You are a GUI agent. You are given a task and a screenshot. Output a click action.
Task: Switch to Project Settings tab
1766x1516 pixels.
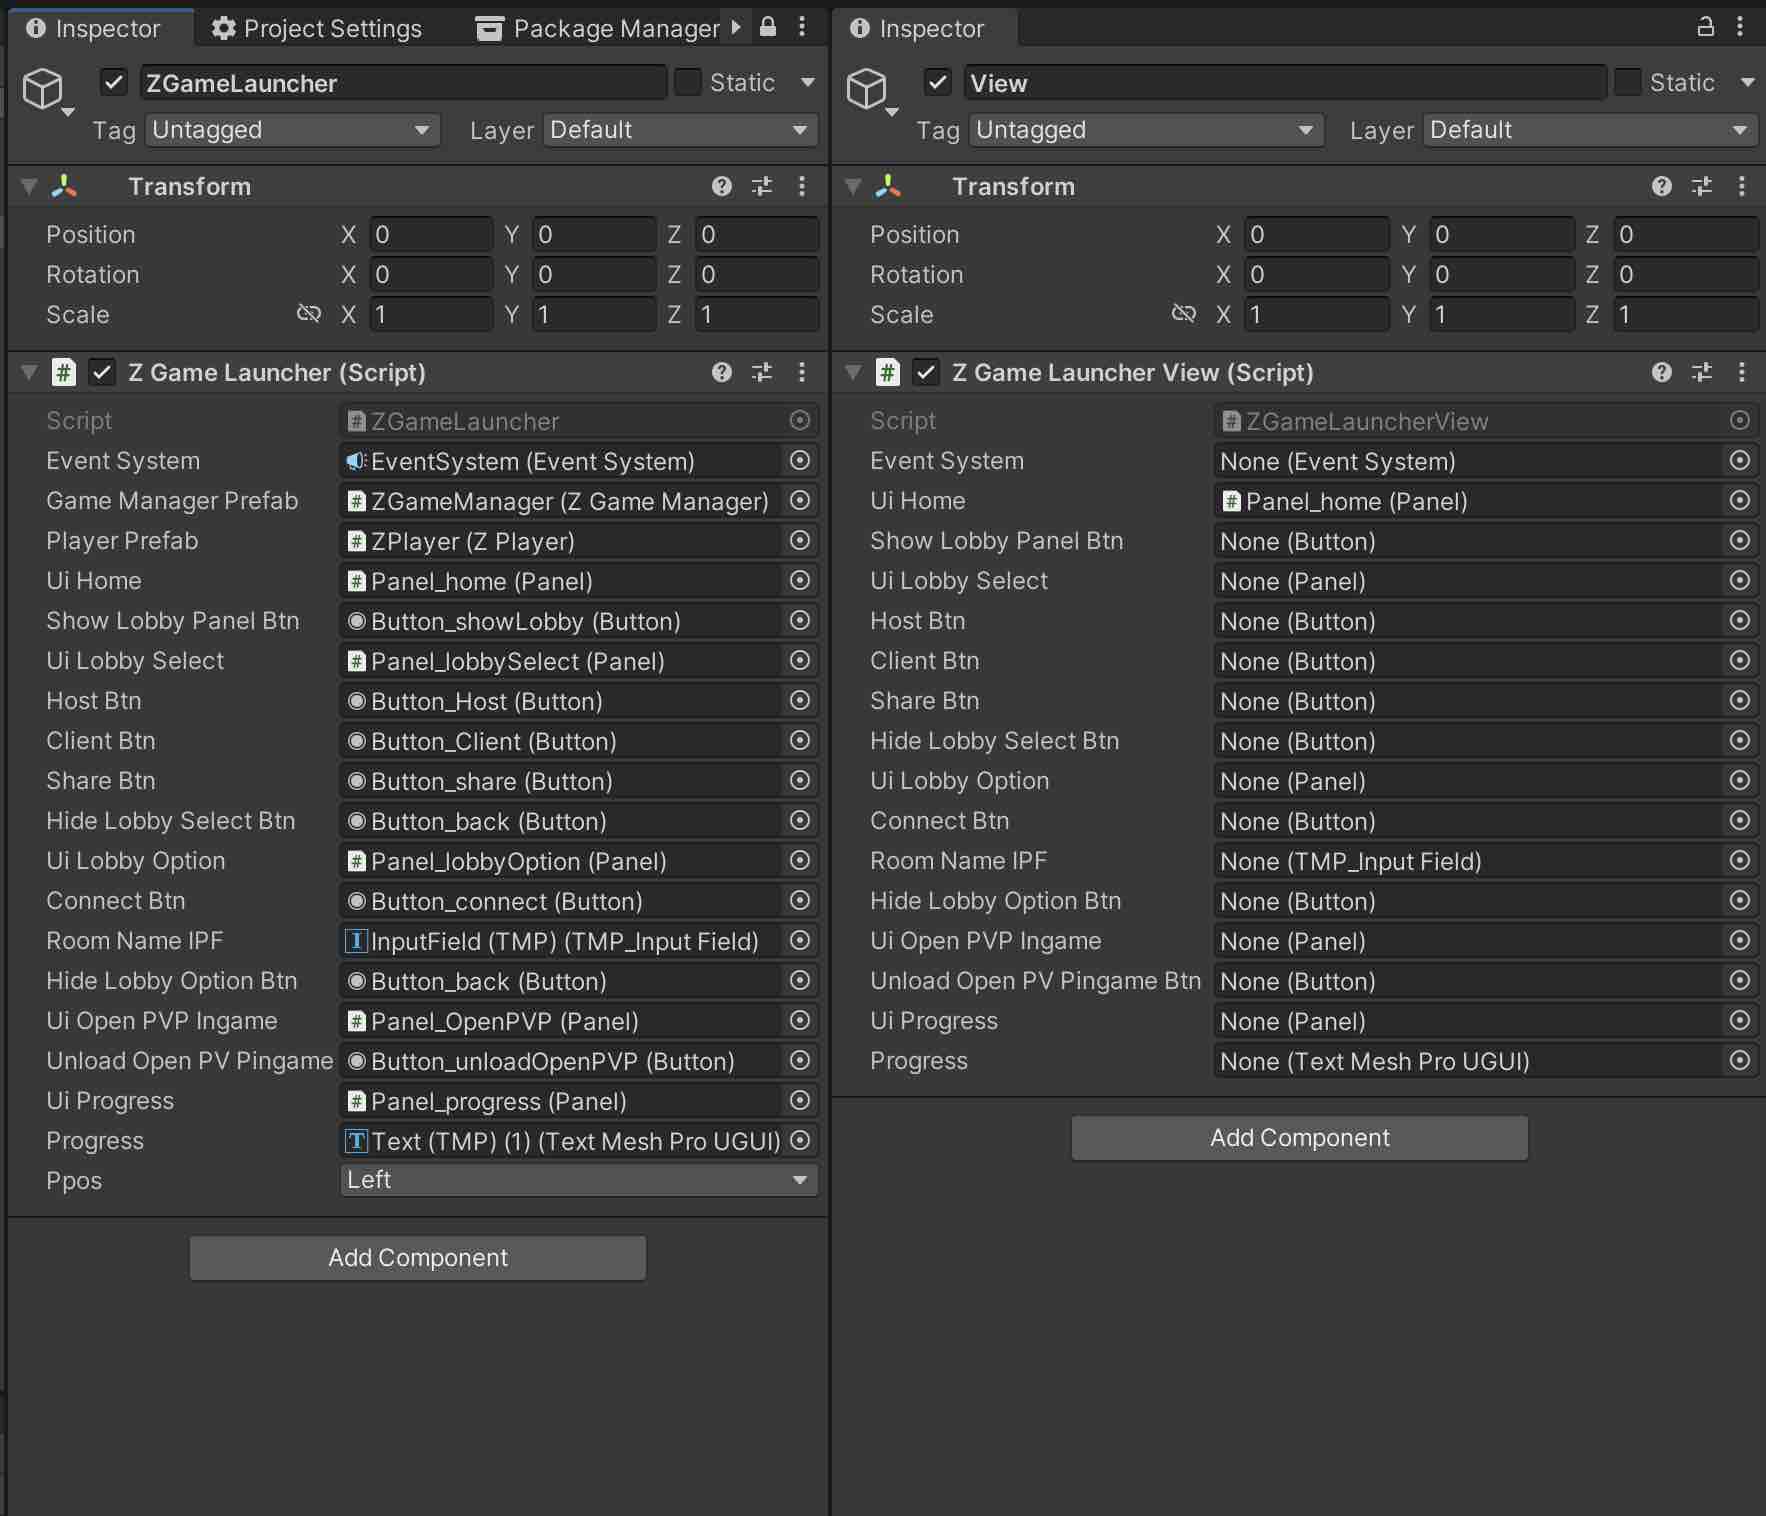point(317,28)
